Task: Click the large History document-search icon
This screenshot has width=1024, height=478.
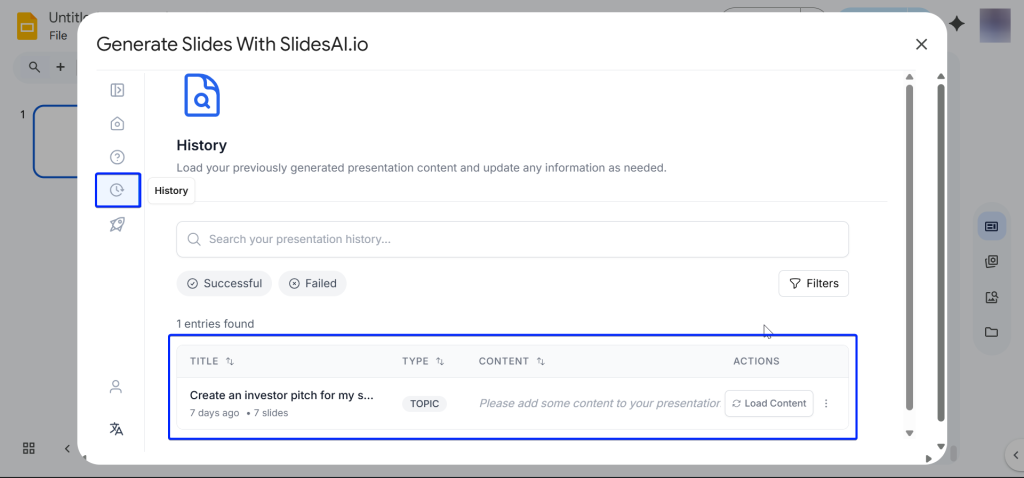Action: (x=201, y=95)
